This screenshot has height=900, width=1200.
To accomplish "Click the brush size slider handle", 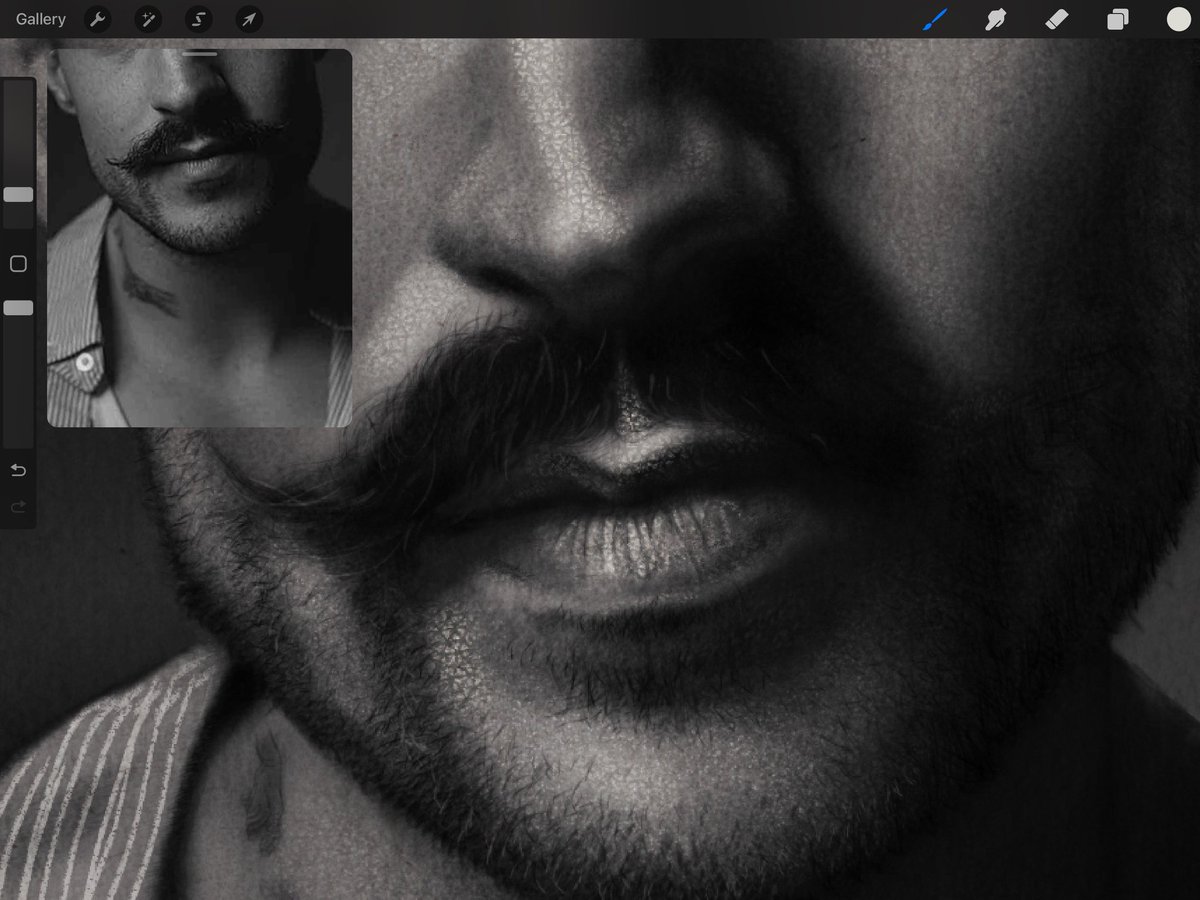I will pyautogui.click(x=18, y=195).
